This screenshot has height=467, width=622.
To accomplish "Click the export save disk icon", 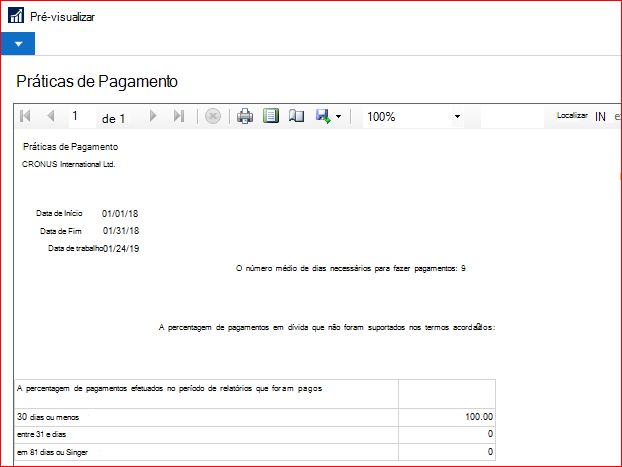I will point(323,116).
